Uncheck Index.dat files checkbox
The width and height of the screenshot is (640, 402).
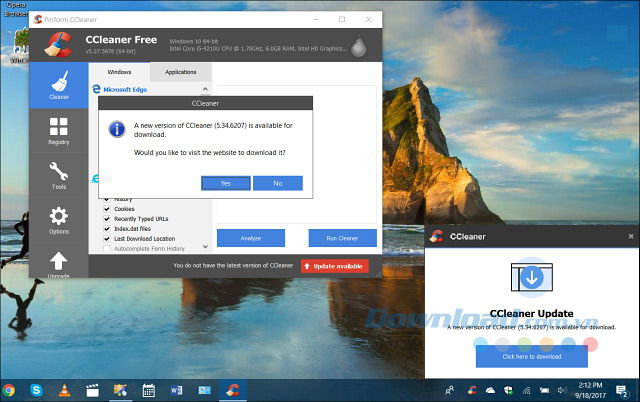tap(107, 229)
